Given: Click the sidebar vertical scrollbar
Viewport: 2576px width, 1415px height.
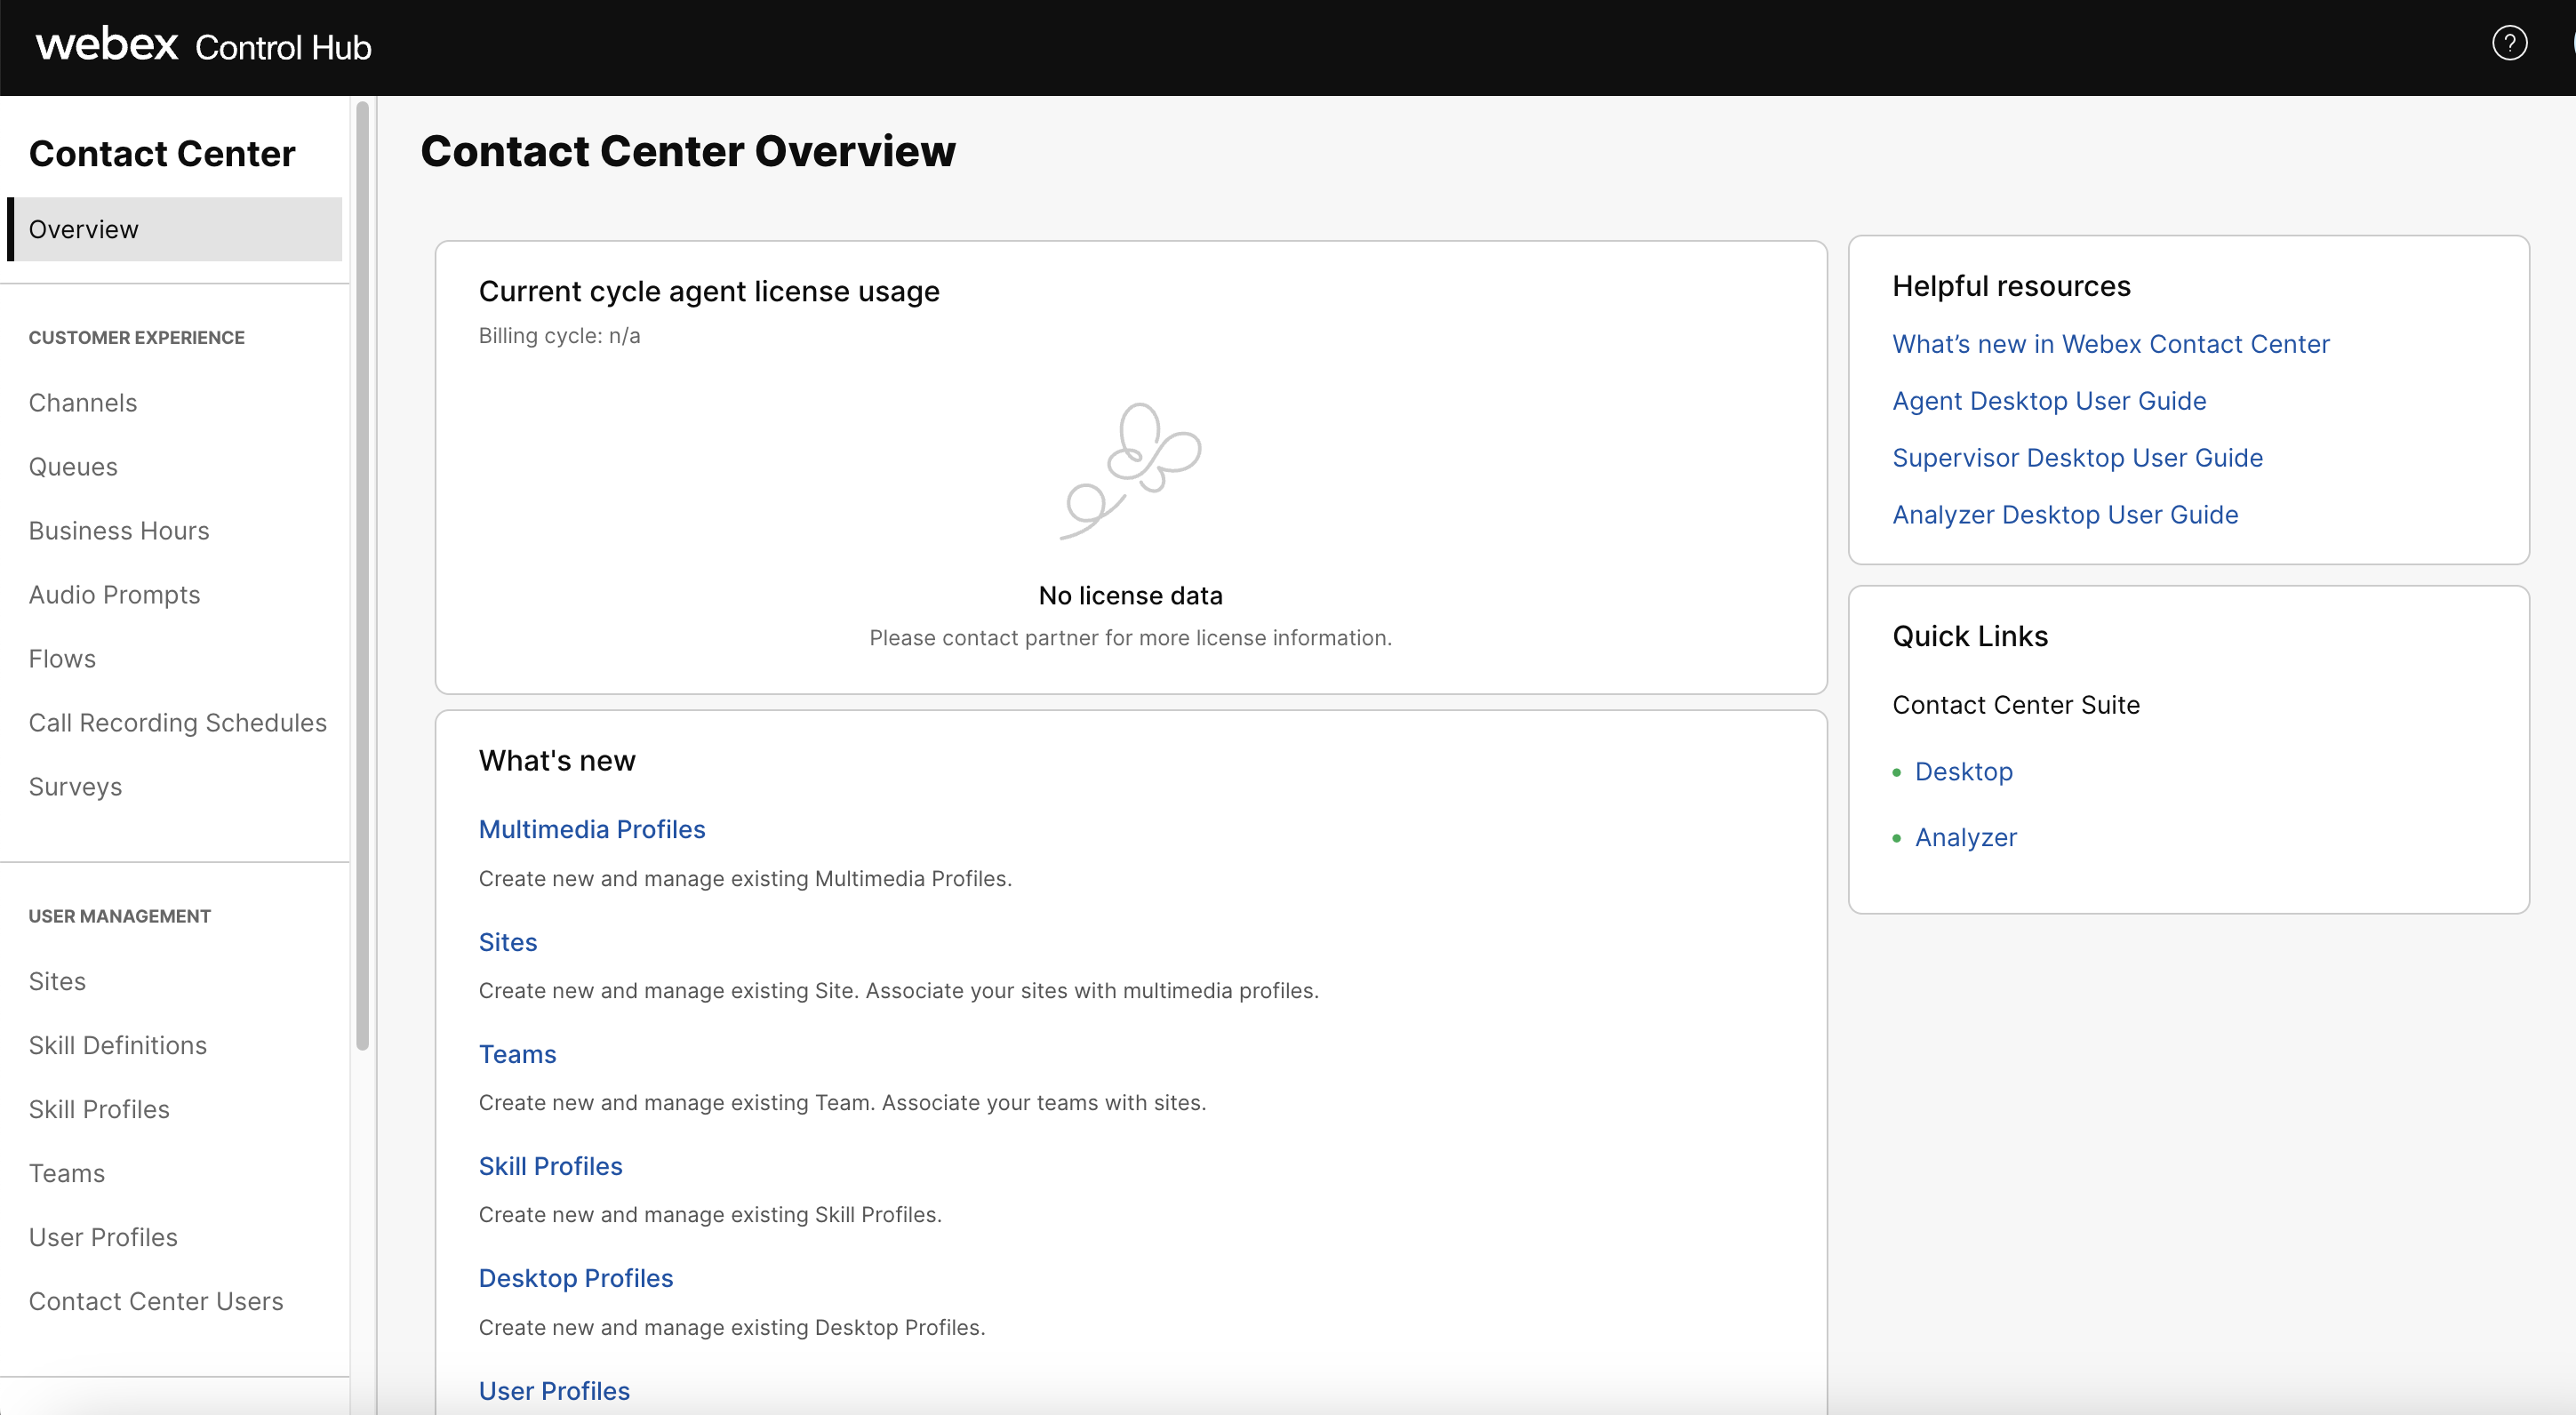Looking at the screenshot, I should (362, 575).
